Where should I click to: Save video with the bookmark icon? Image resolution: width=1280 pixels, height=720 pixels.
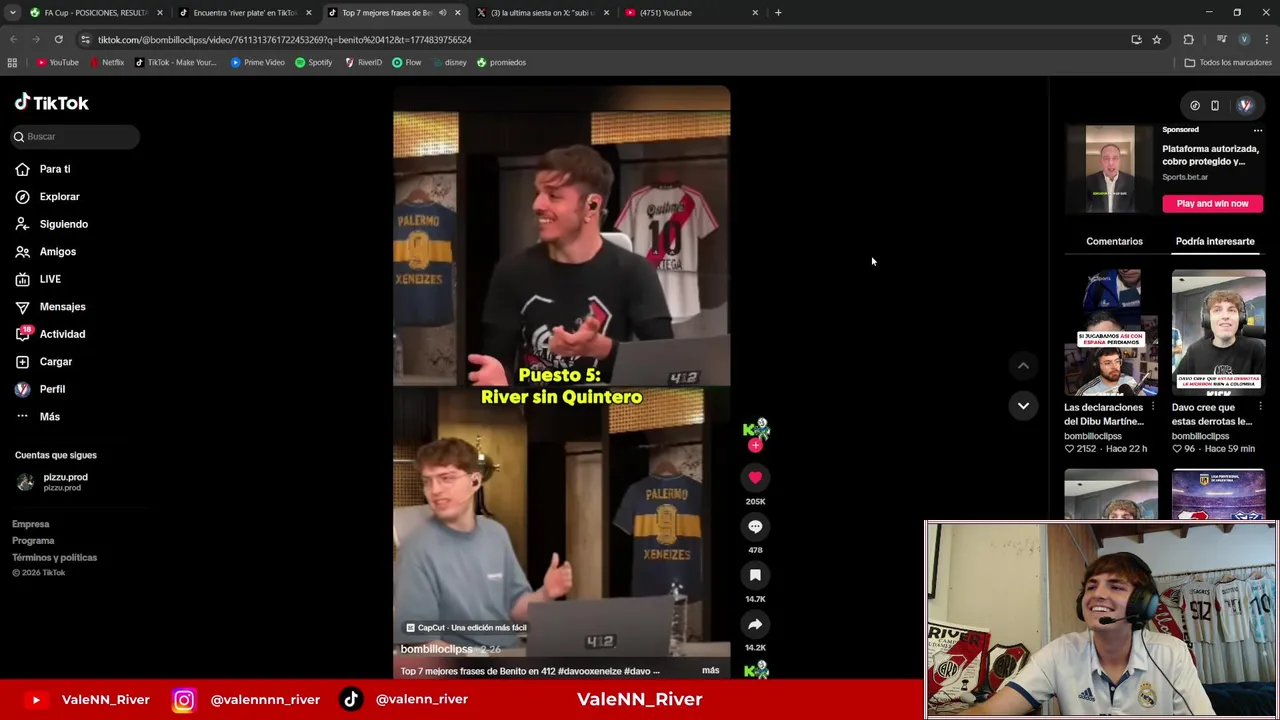click(x=755, y=575)
